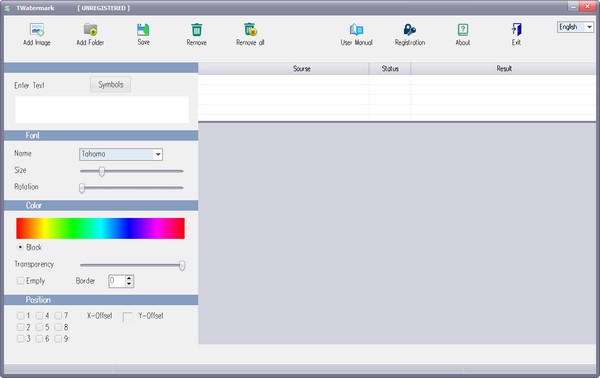Open the English language dropdown
This screenshot has height=378, width=600.
click(x=589, y=27)
